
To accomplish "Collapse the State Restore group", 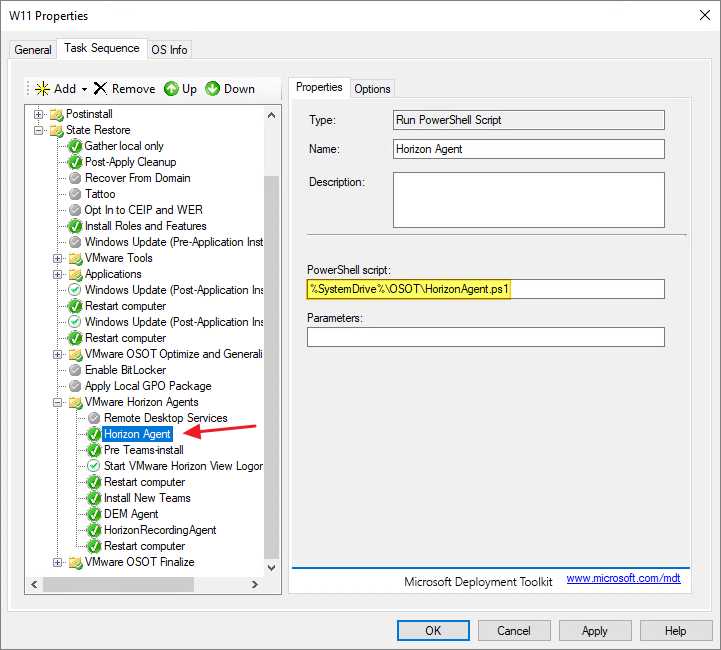I will point(39,130).
